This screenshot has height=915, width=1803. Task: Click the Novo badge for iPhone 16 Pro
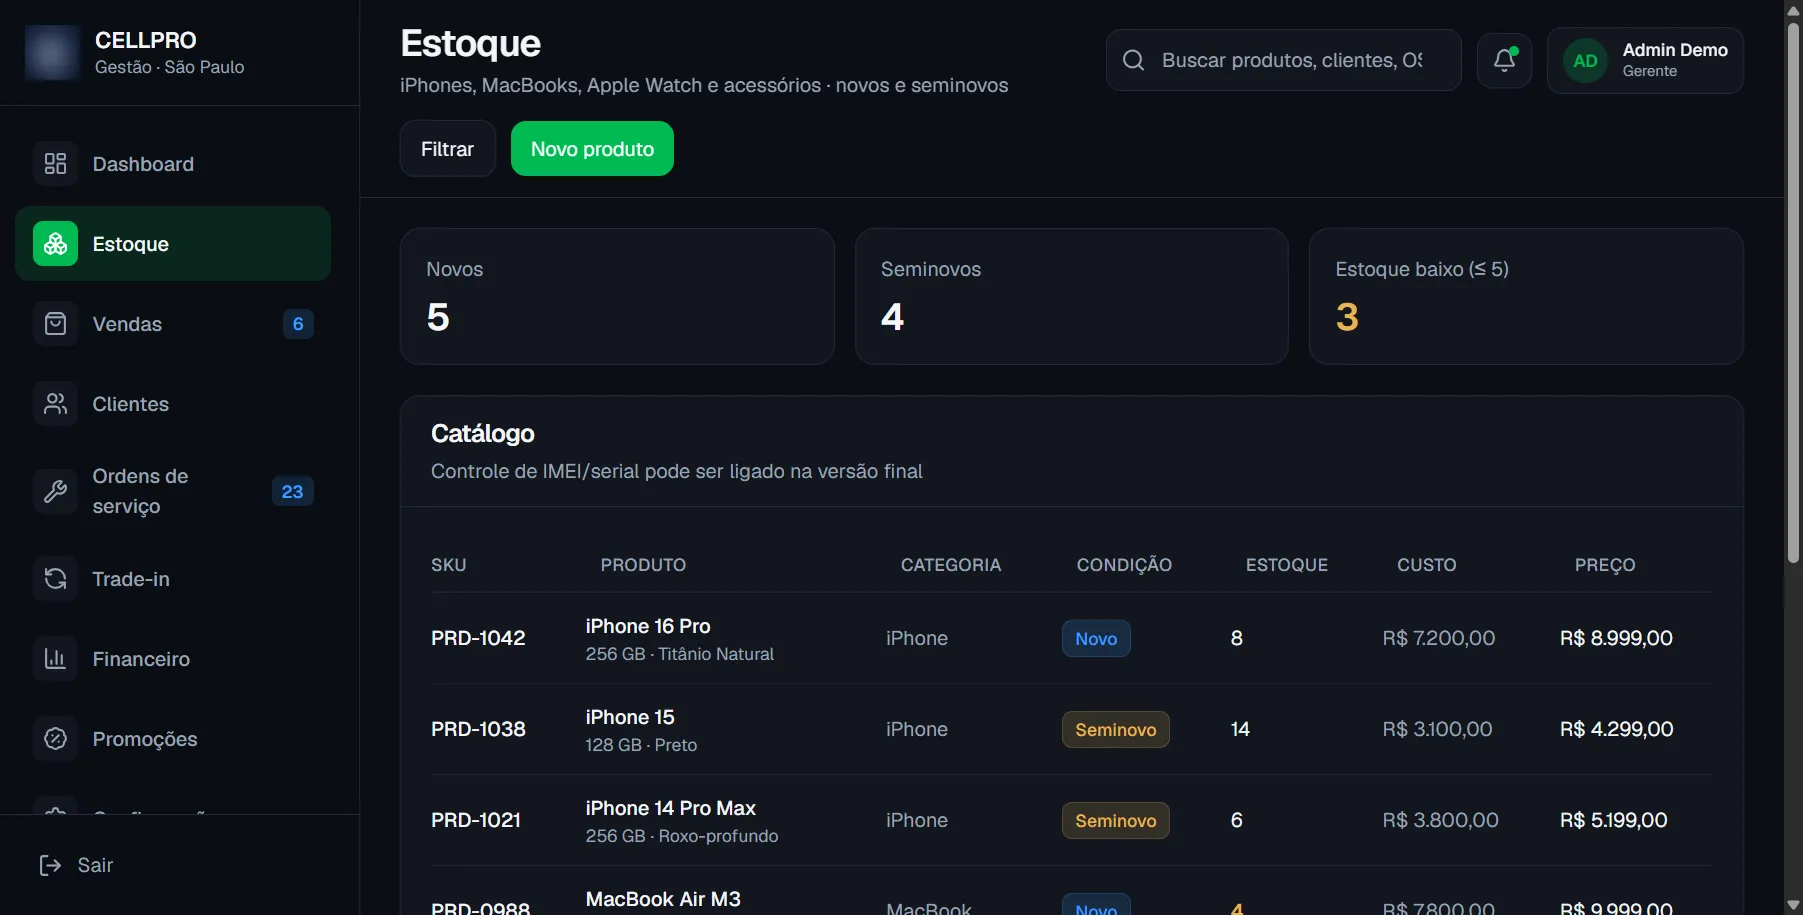tap(1096, 639)
